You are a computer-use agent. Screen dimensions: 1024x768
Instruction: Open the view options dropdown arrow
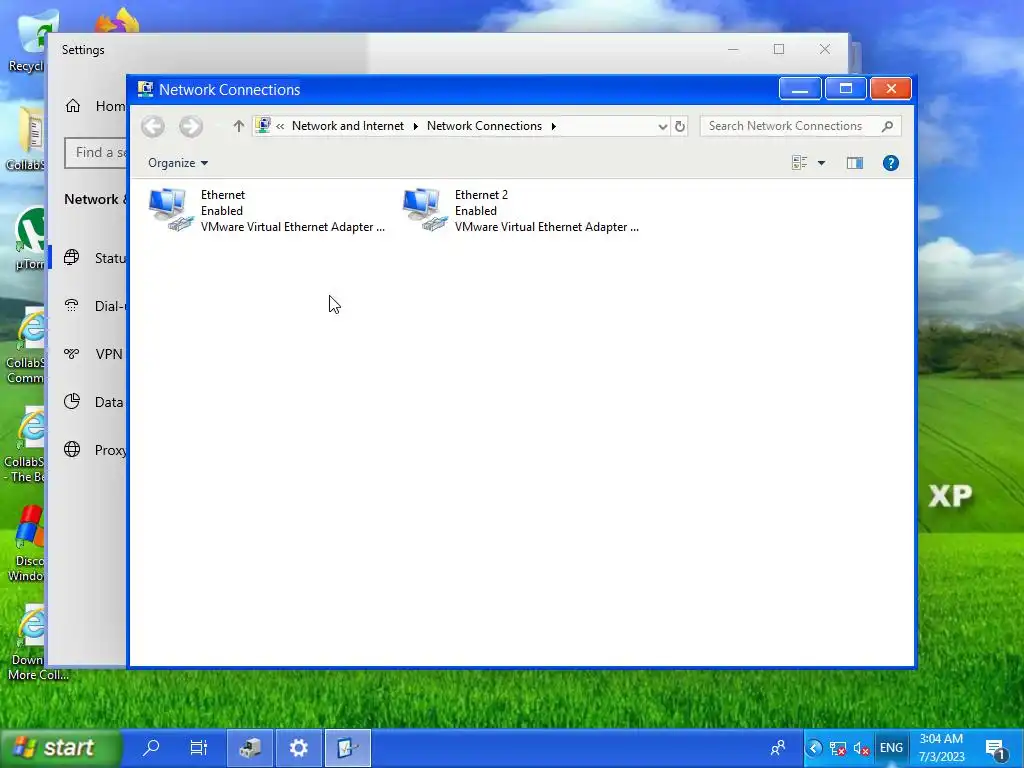pos(822,163)
